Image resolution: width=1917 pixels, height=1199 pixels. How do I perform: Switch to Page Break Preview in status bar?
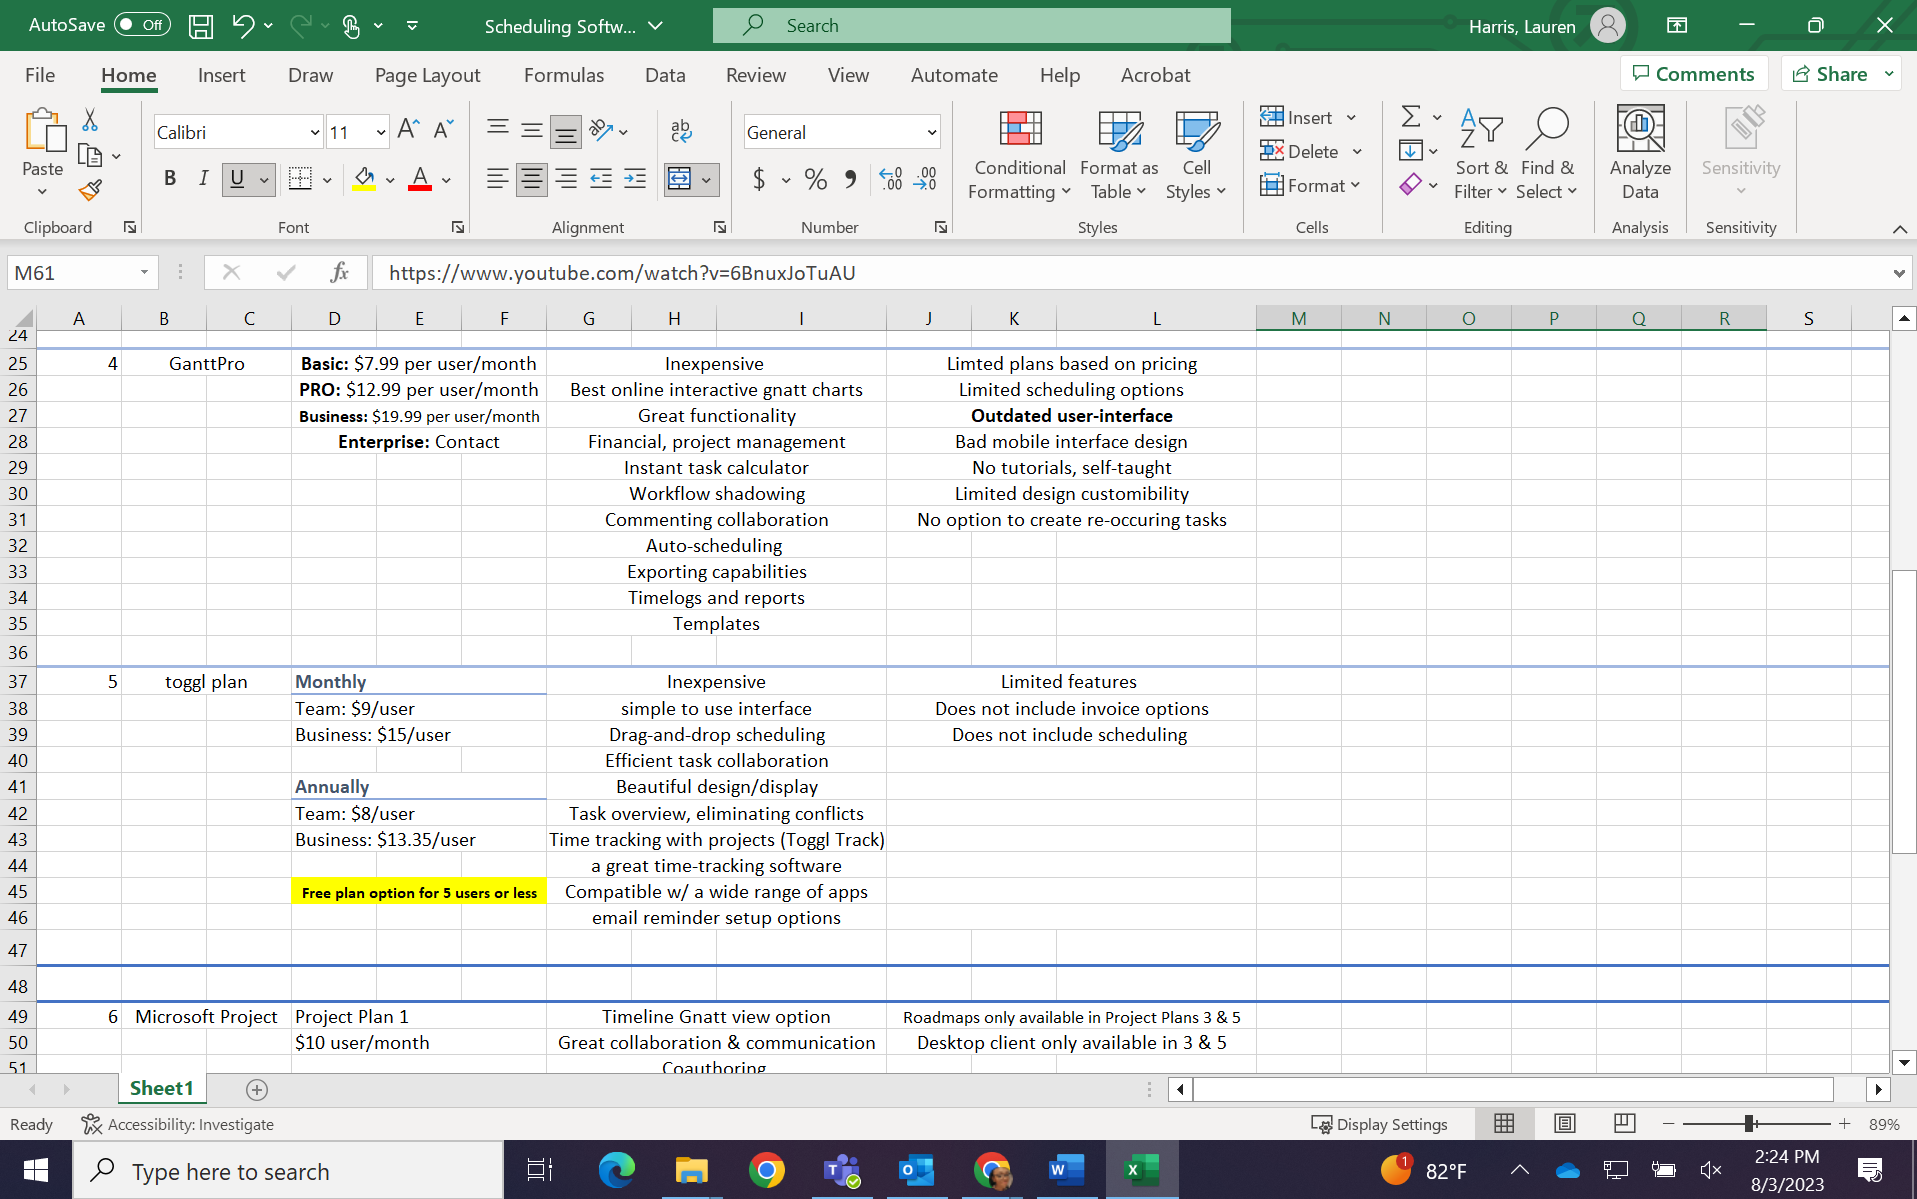(x=1625, y=1124)
